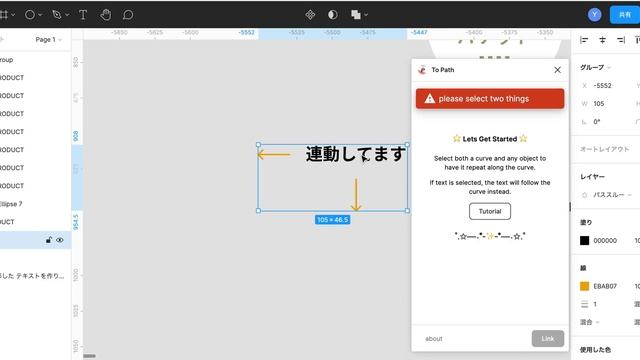Viewport: 640px width, 360px height.
Task: Click the 使用した色 section header
Action: 596,350
